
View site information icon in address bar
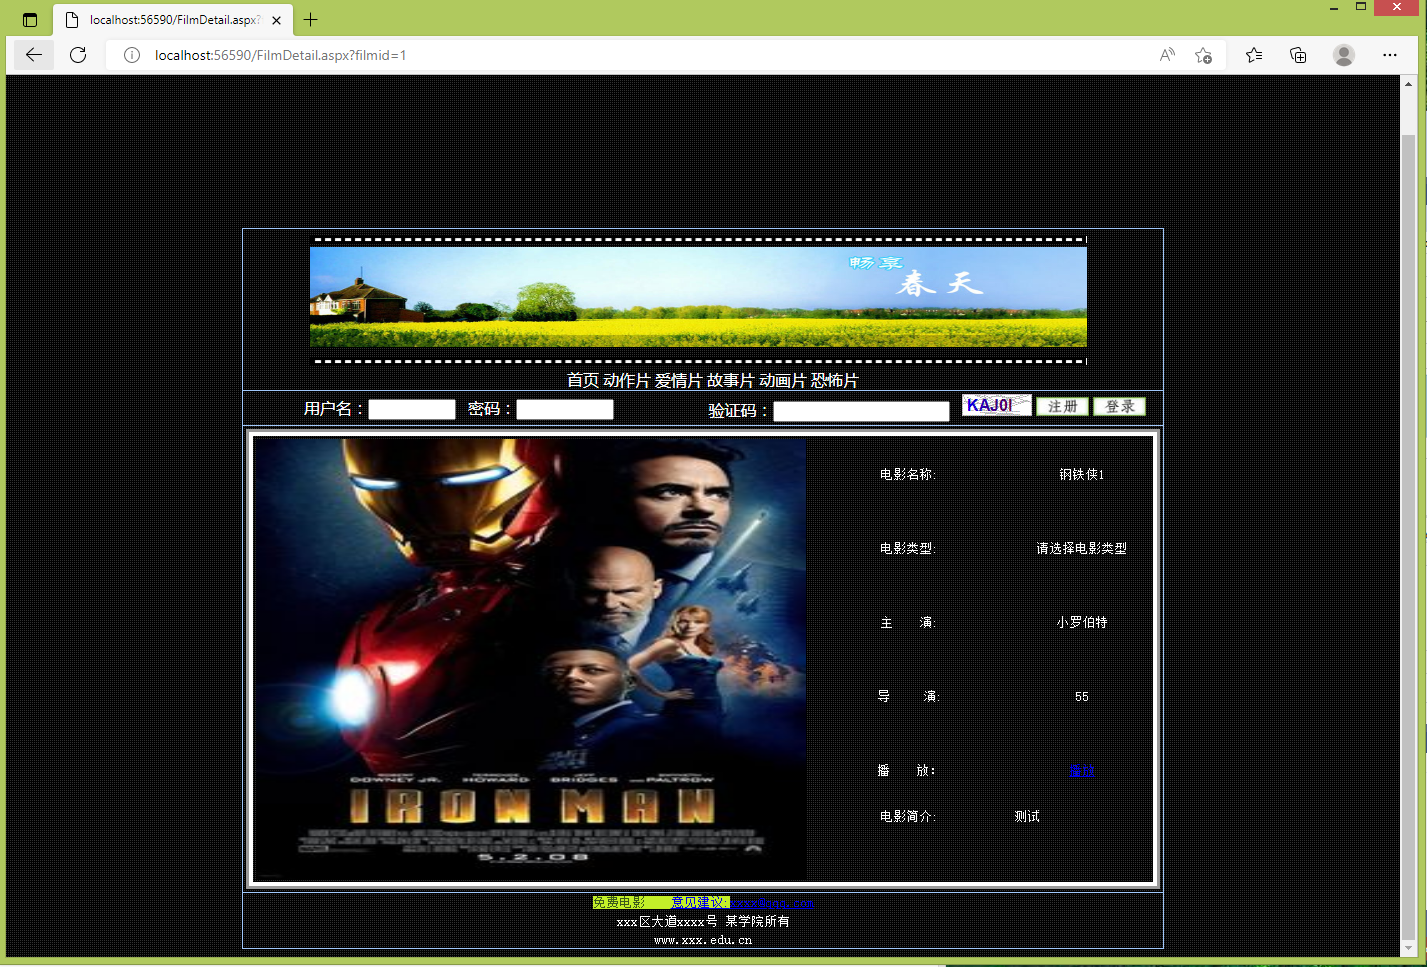[x=132, y=55]
